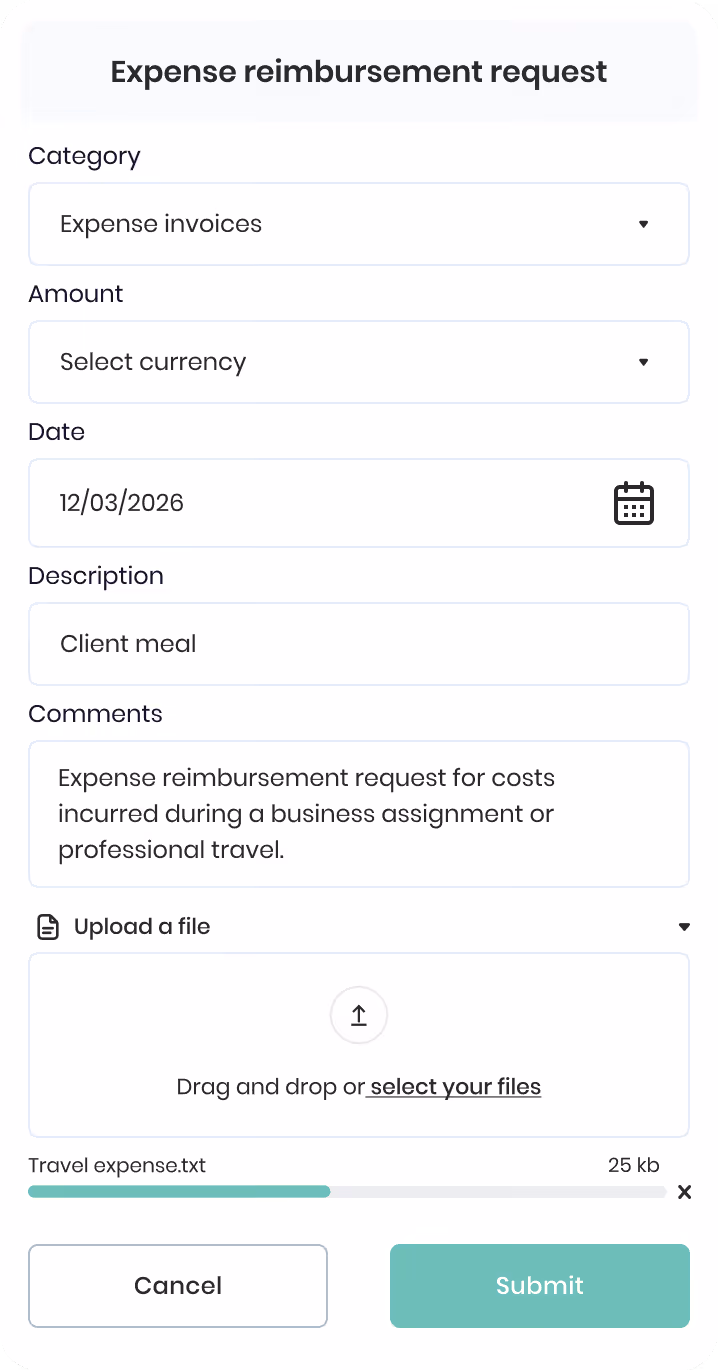Open the Category dropdown showing Expense invoices

(359, 224)
